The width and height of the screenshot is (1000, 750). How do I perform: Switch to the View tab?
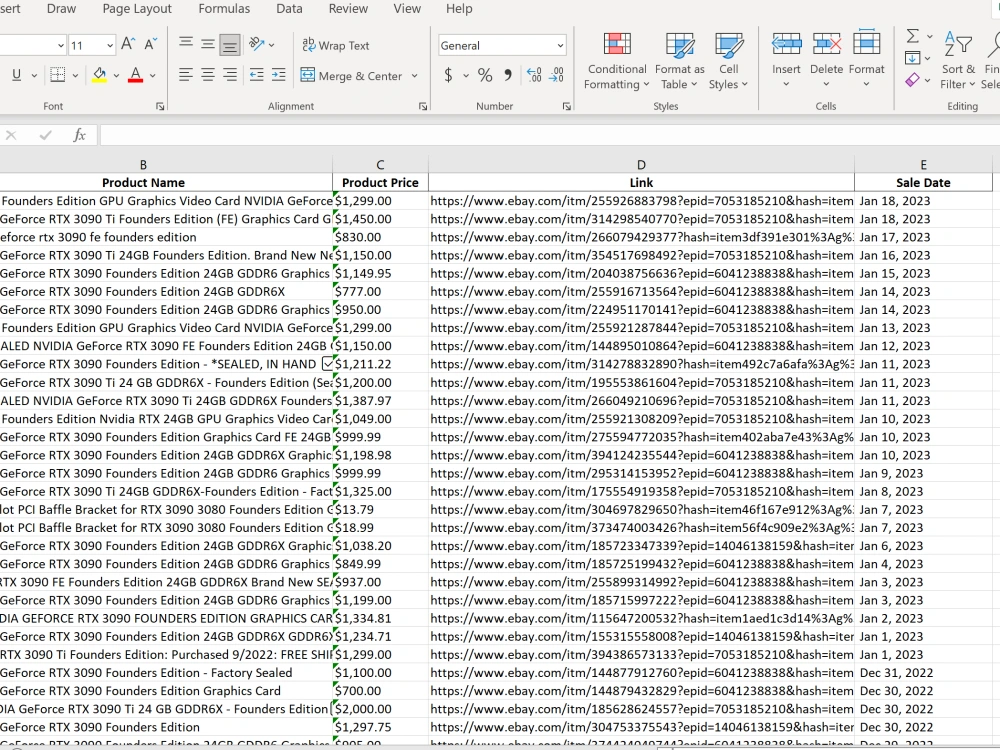(x=407, y=9)
